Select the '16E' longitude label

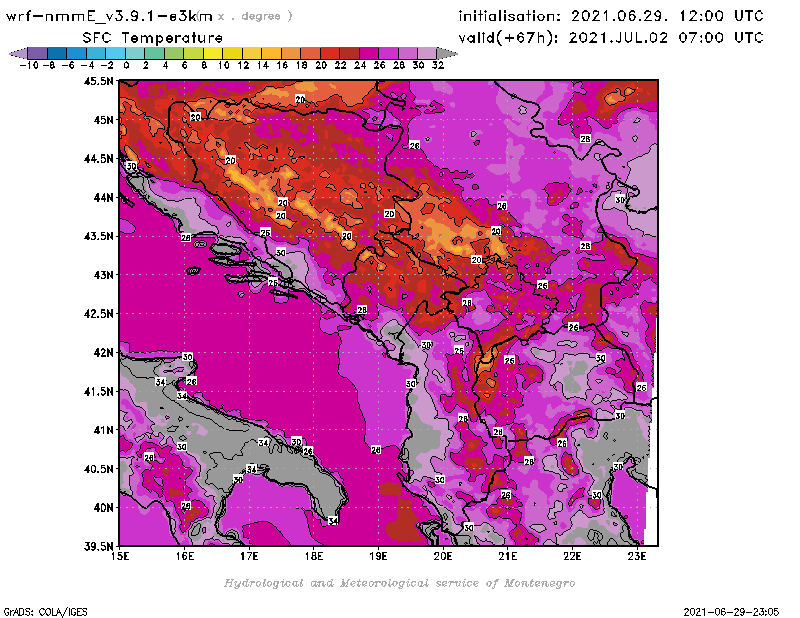pyautogui.click(x=185, y=556)
